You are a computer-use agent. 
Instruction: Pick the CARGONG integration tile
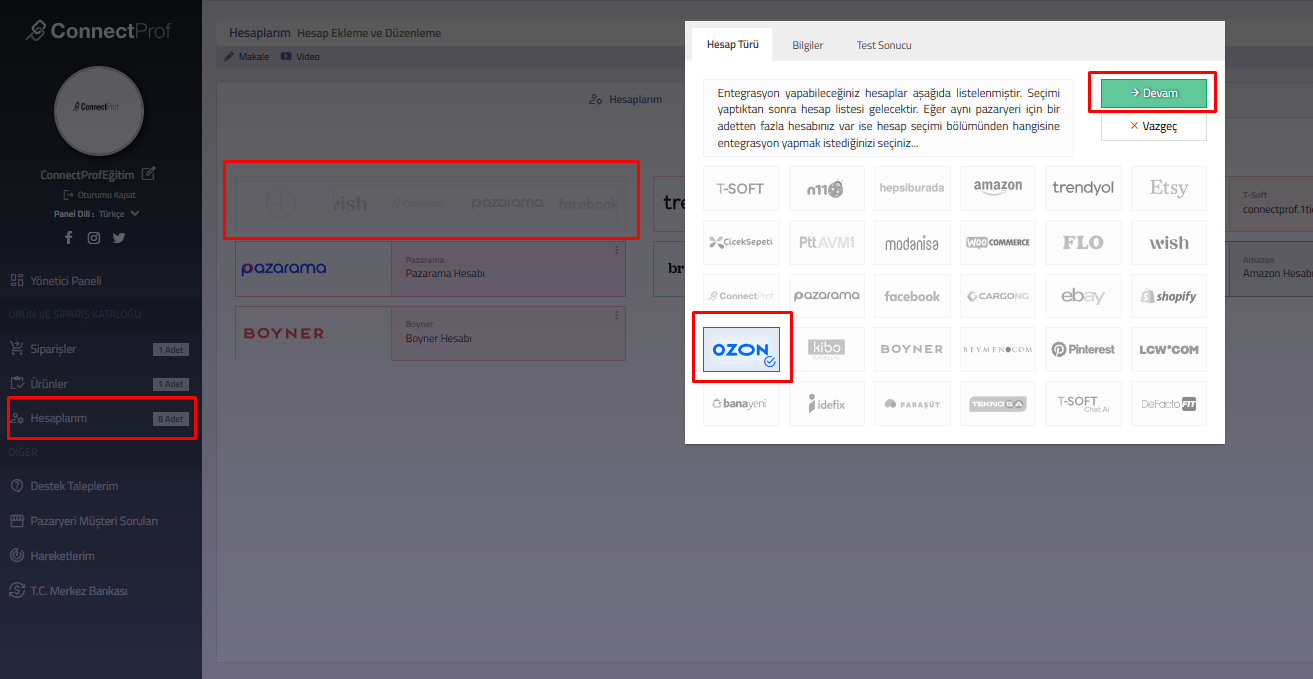998,296
